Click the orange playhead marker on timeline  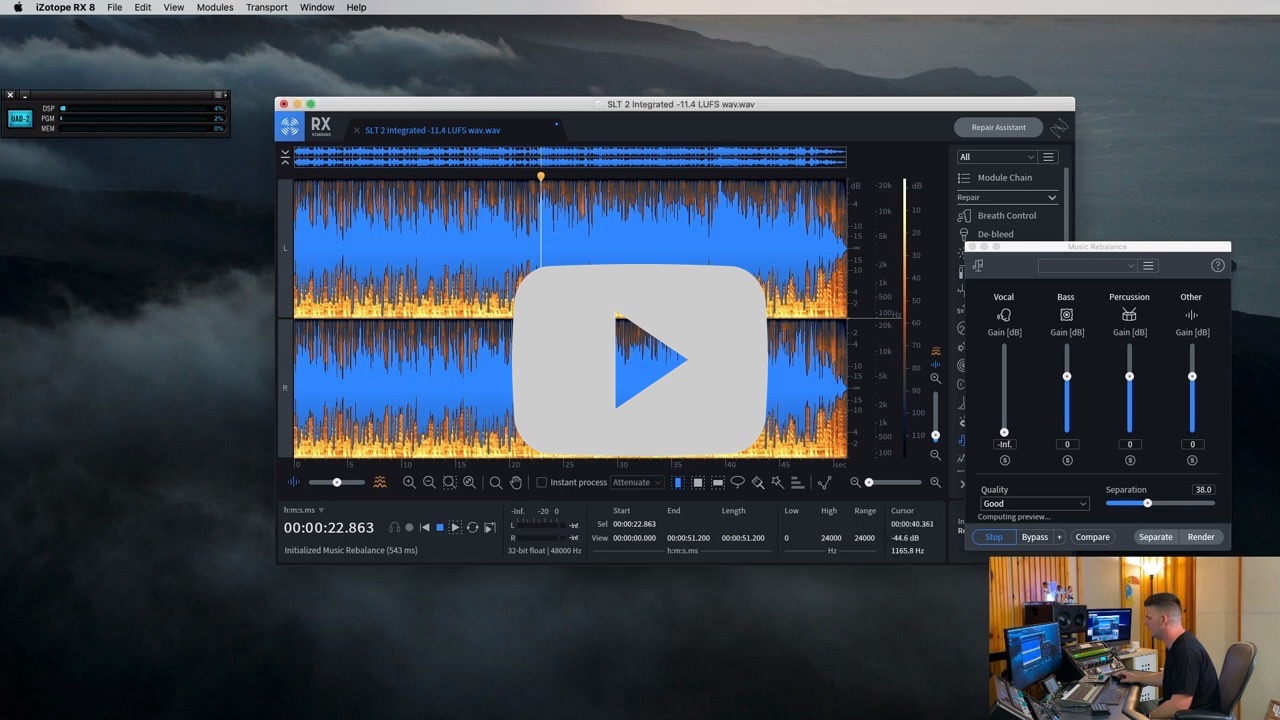click(x=541, y=177)
